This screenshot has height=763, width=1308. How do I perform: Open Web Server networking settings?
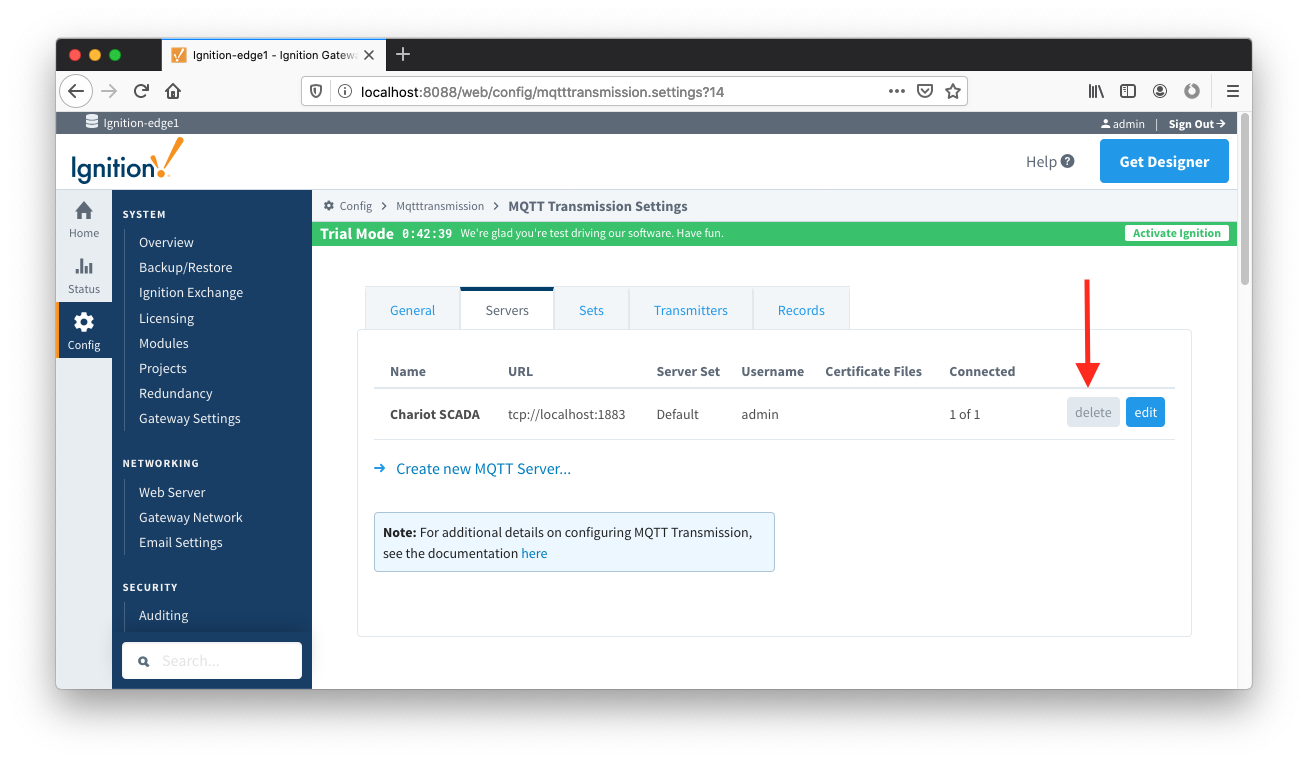[x=172, y=492]
